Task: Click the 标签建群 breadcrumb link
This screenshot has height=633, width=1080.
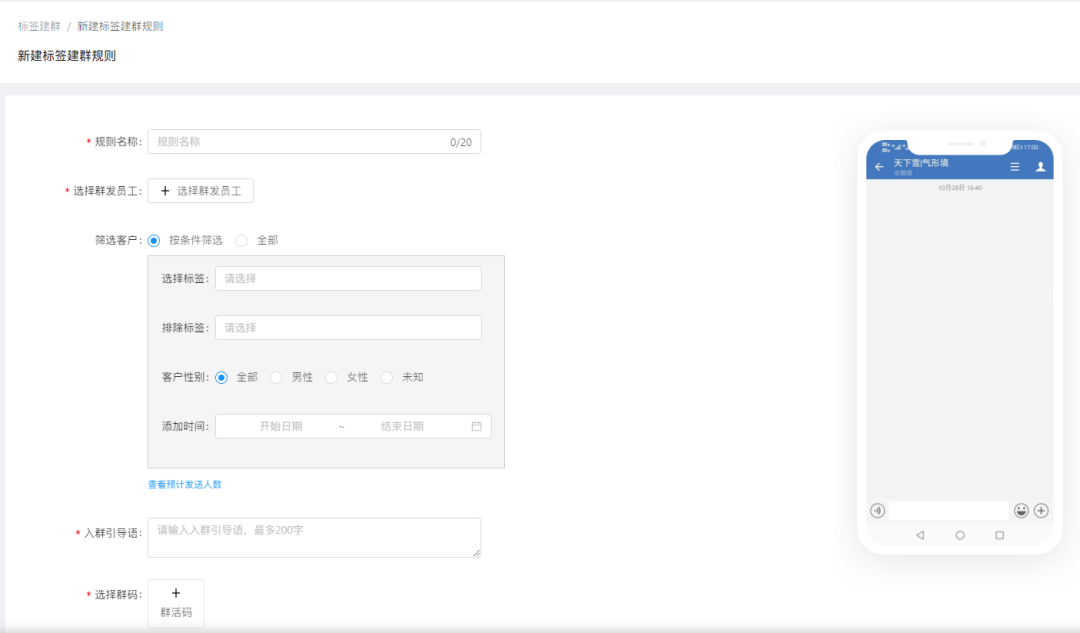Action: 39,26
